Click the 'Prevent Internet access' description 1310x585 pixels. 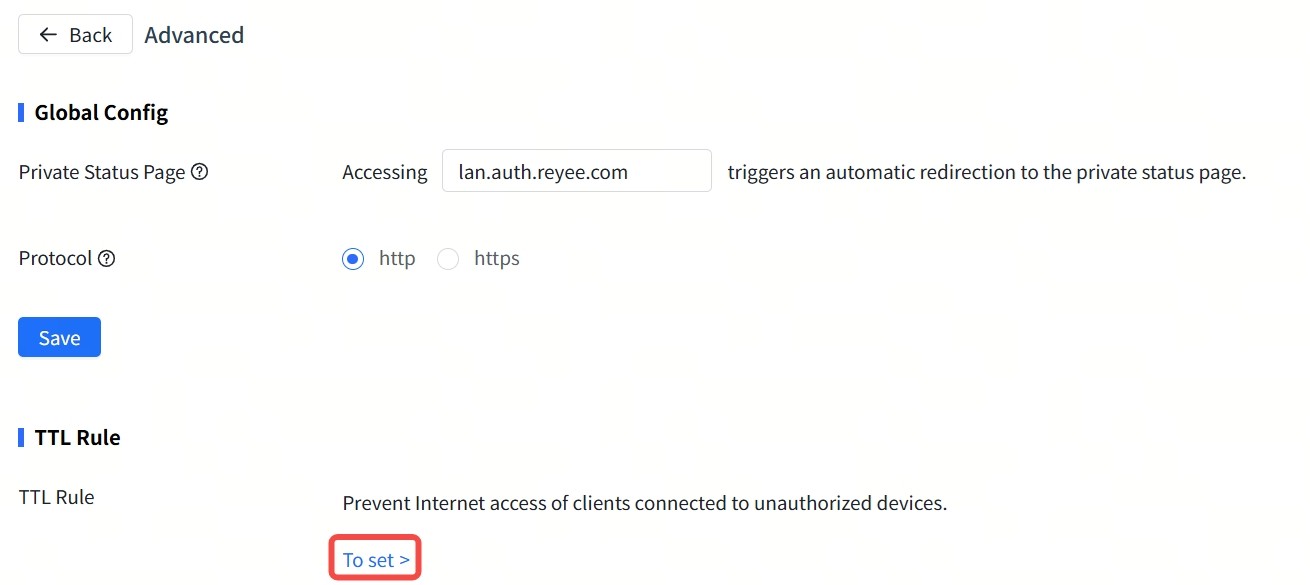pyautogui.click(x=644, y=503)
